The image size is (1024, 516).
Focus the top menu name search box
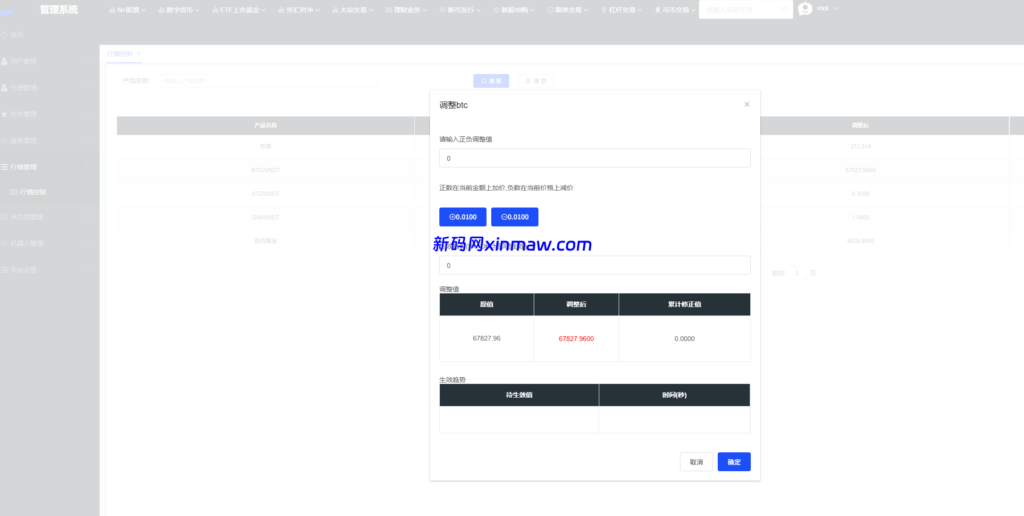746,10
